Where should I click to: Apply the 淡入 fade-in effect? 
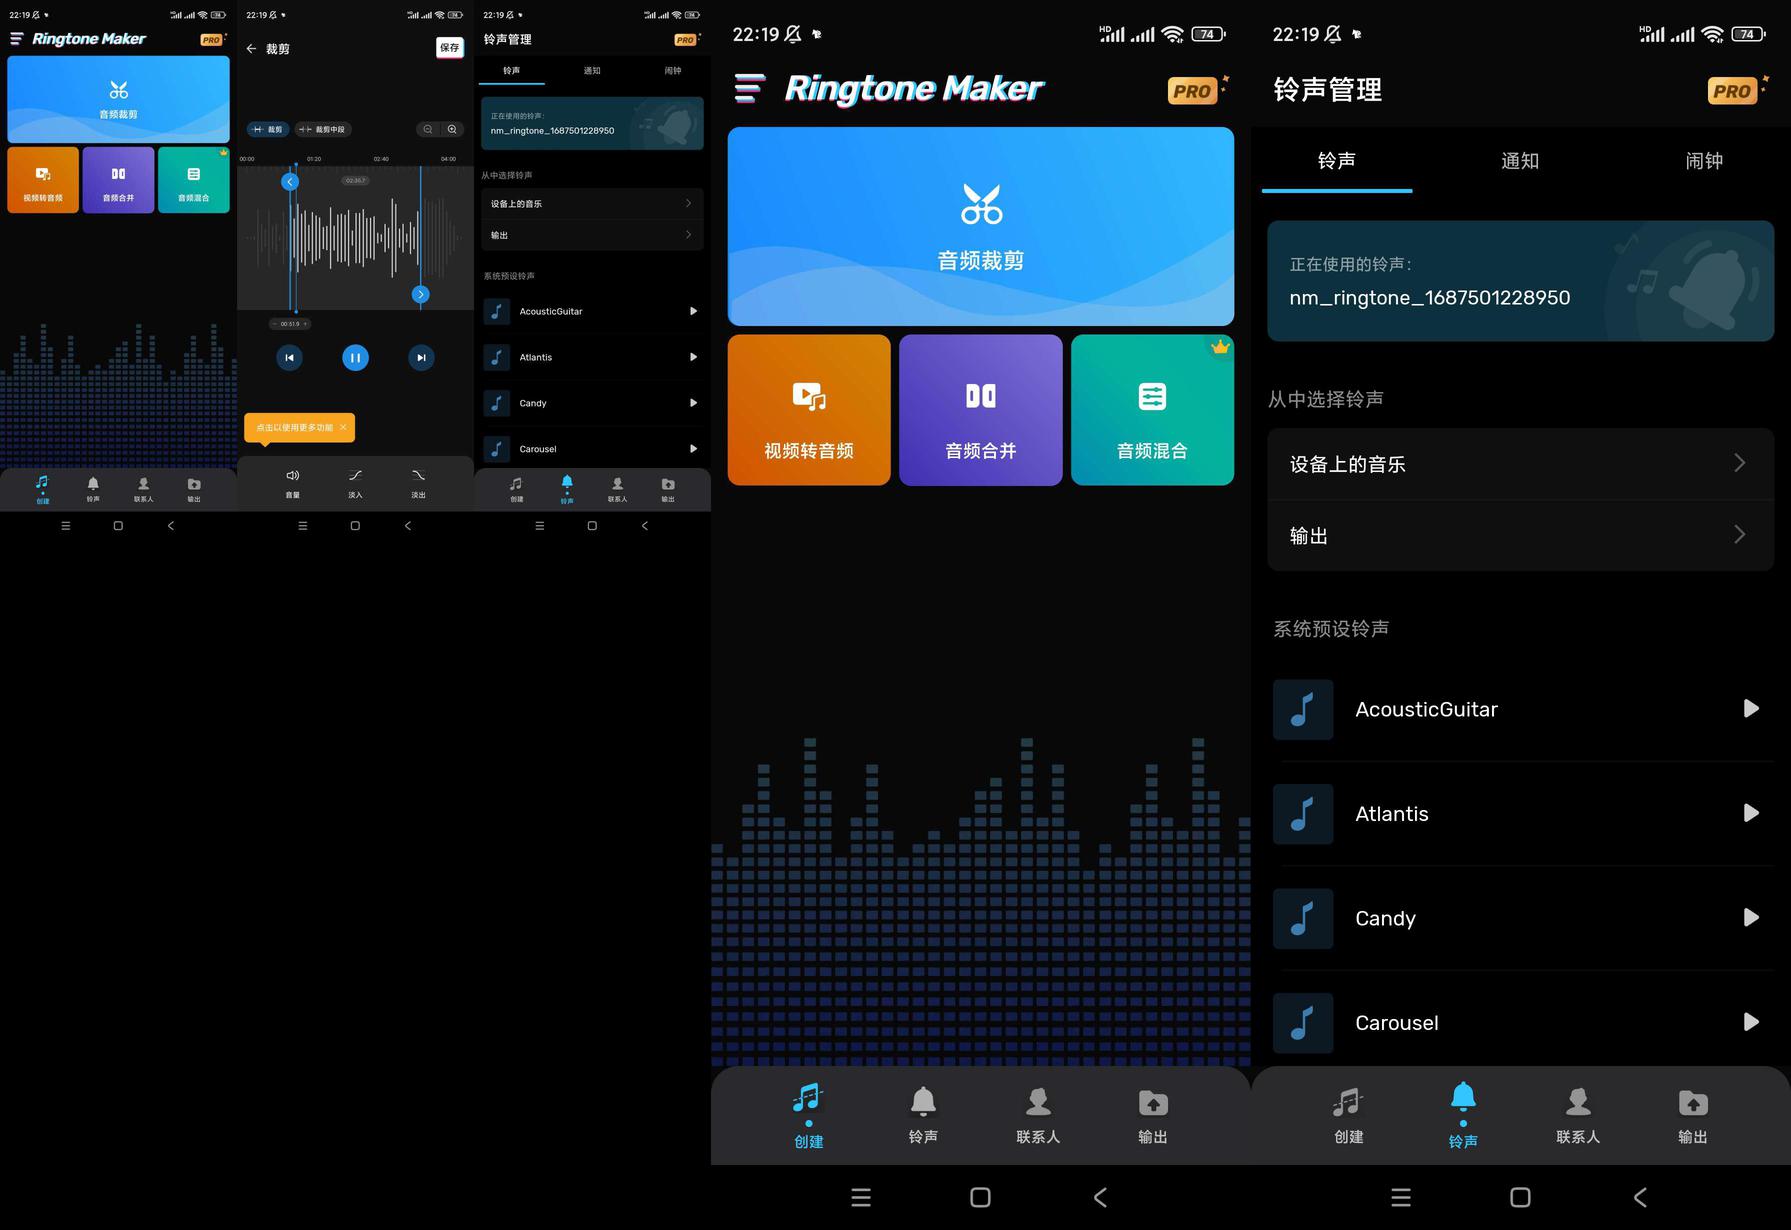[x=355, y=482]
